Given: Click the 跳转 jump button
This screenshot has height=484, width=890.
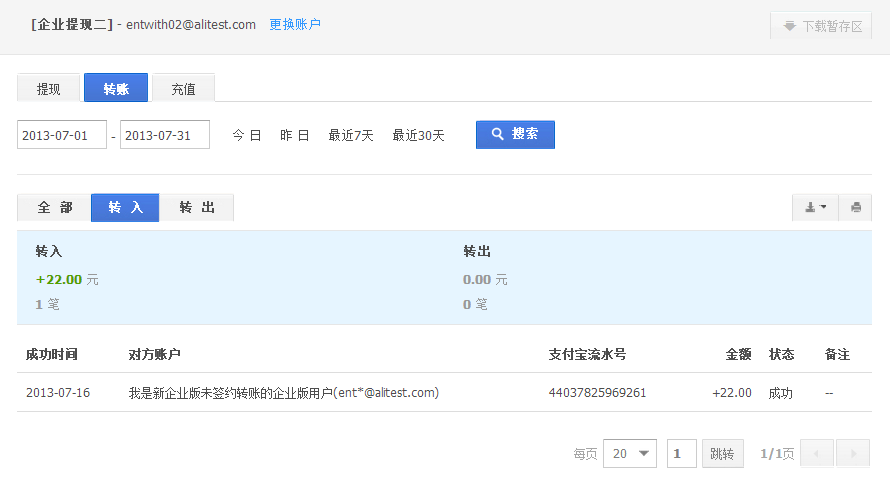Looking at the screenshot, I should tap(723, 453).
